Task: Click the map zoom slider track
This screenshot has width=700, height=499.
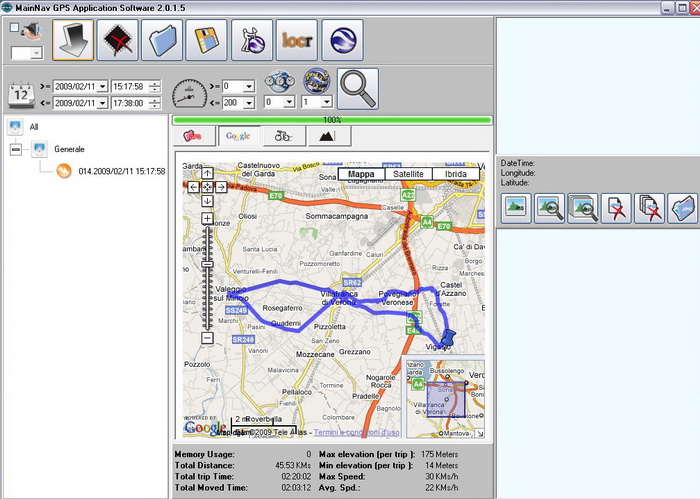Action: click(x=207, y=280)
